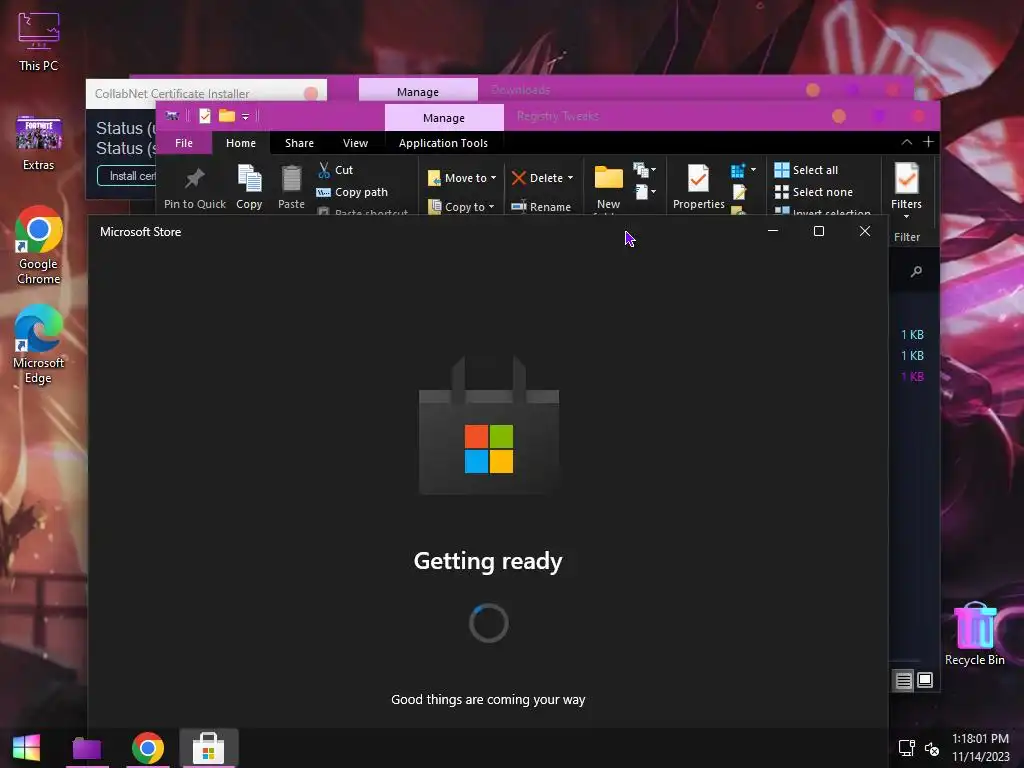This screenshot has width=1024, height=768.
Task: Switch Explorer to details list view
Action: pyautogui.click(x=903, y=680)
